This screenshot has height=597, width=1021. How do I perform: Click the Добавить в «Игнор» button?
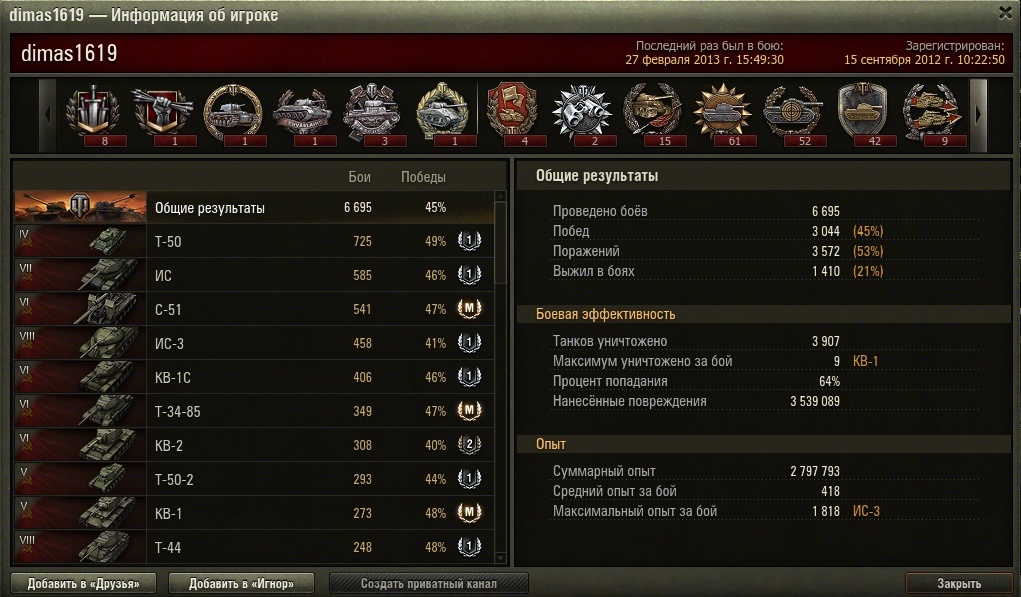coord(241,583)
